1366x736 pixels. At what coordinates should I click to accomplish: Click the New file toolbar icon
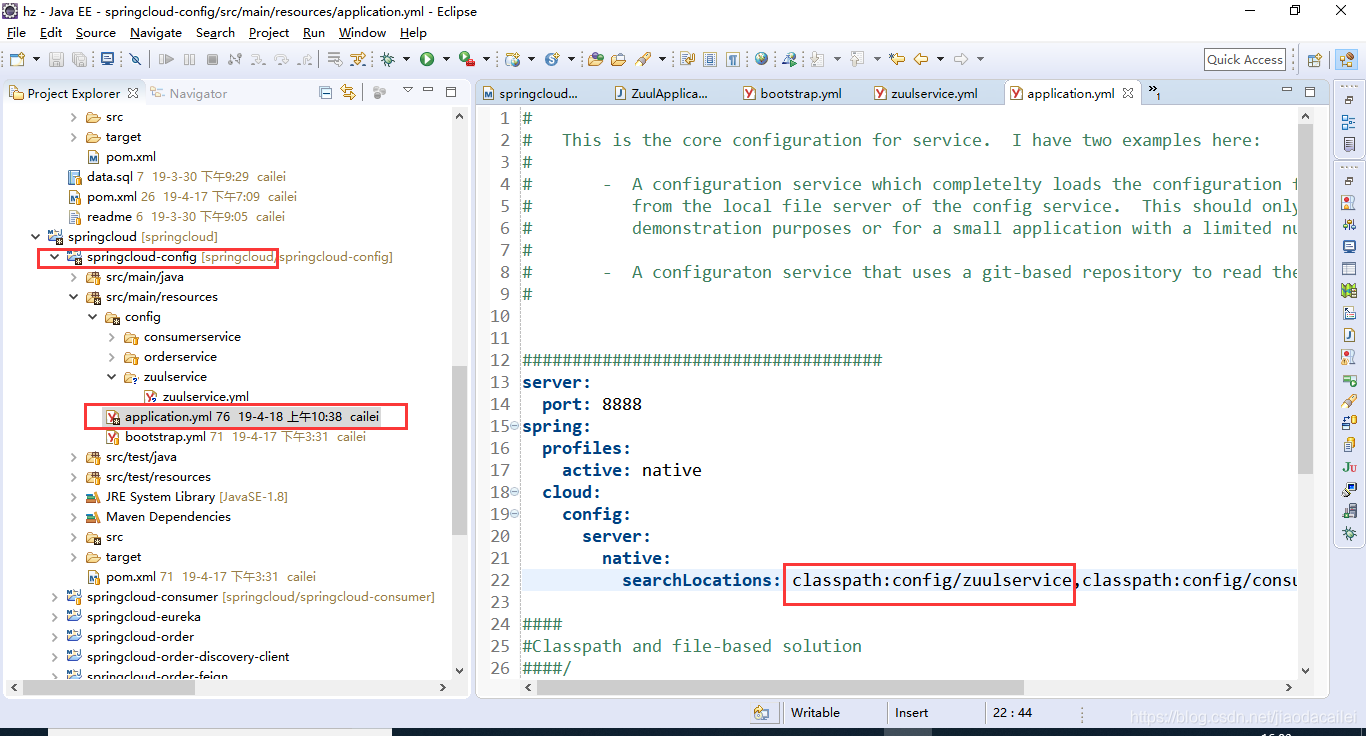point(17,60)
